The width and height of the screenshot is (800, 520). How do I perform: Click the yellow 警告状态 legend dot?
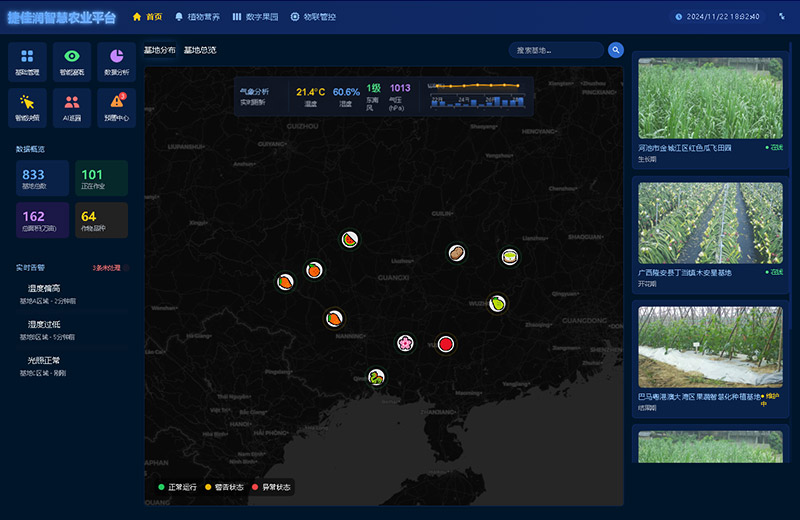click(208, 487)
